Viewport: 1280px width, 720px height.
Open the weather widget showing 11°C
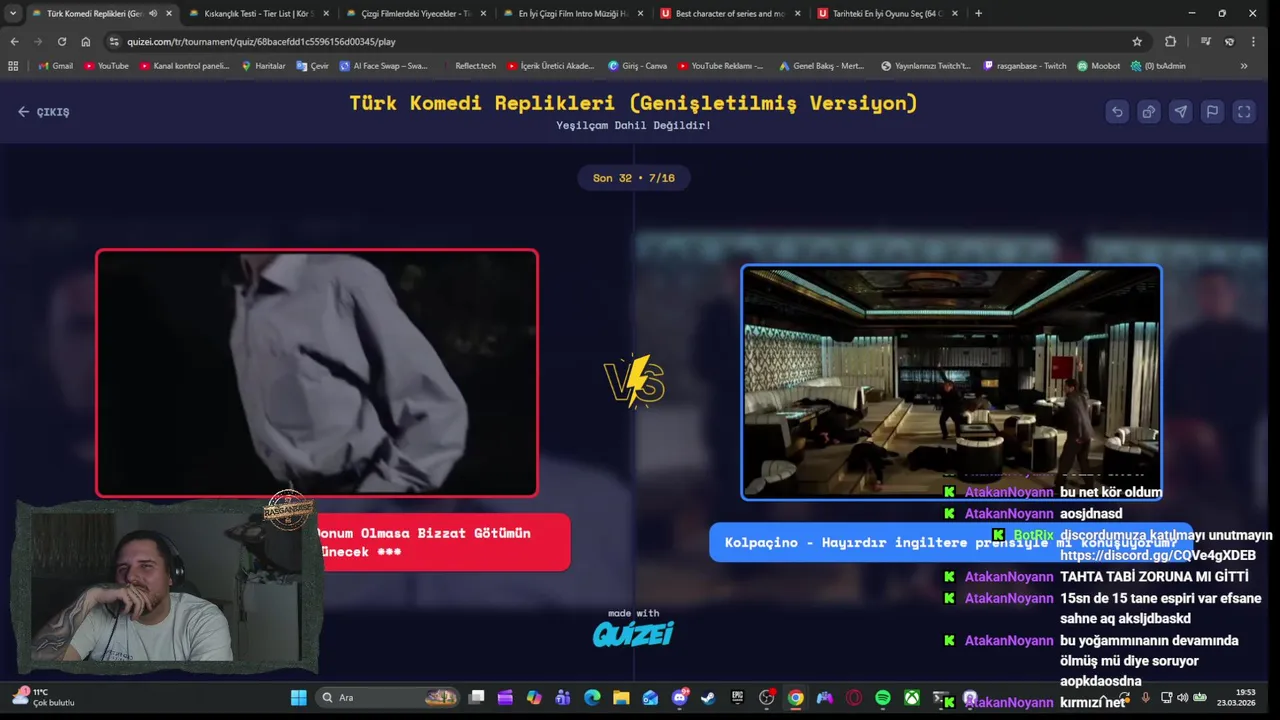(x=43, y=697)
